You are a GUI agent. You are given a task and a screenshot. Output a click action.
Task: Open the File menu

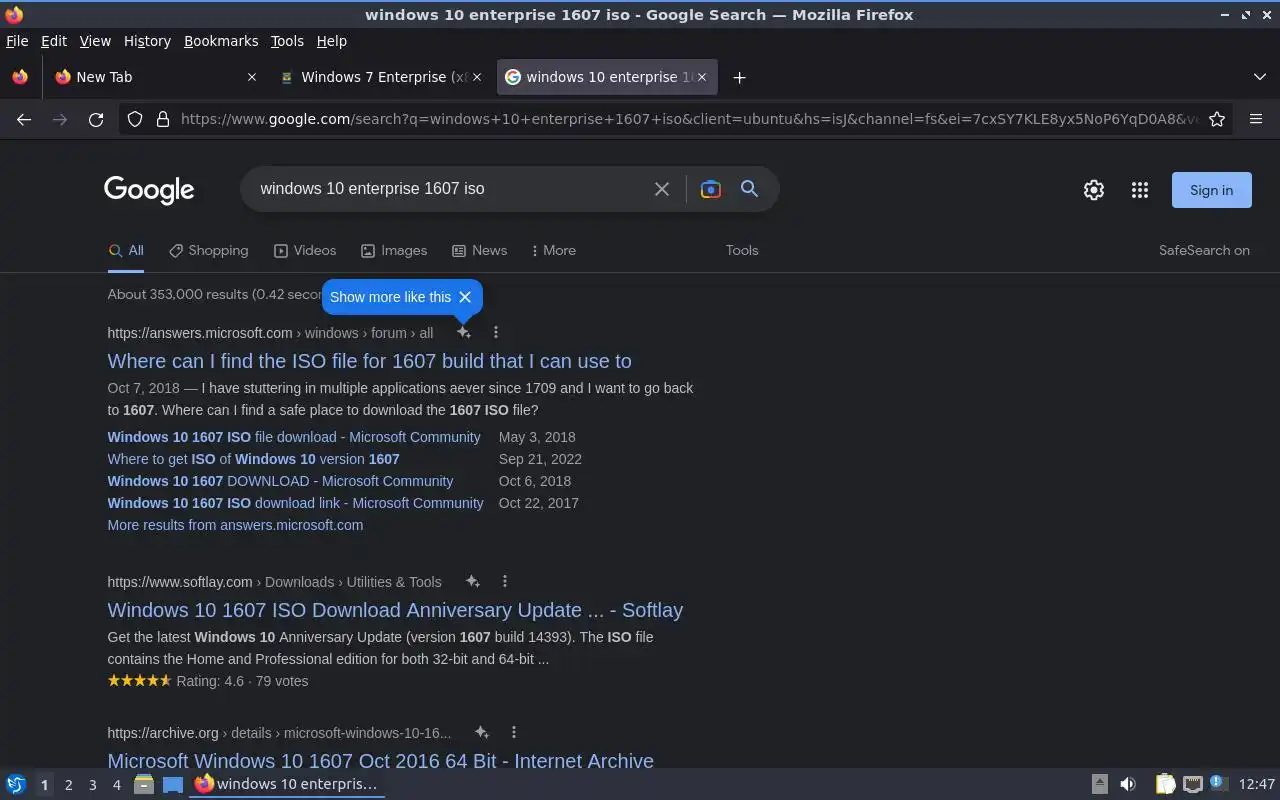pos(17,41)
